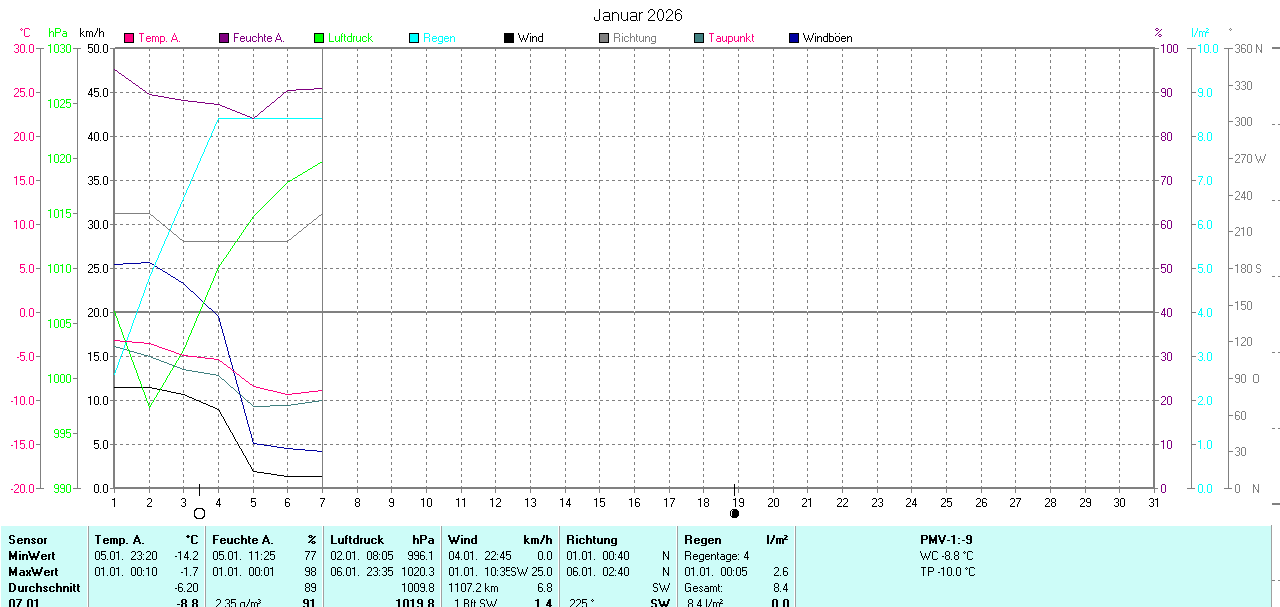Viewport: 1280px width, 607px height.
Task: Select the Taupunkt legend label
Action: [x=731, y=38]
